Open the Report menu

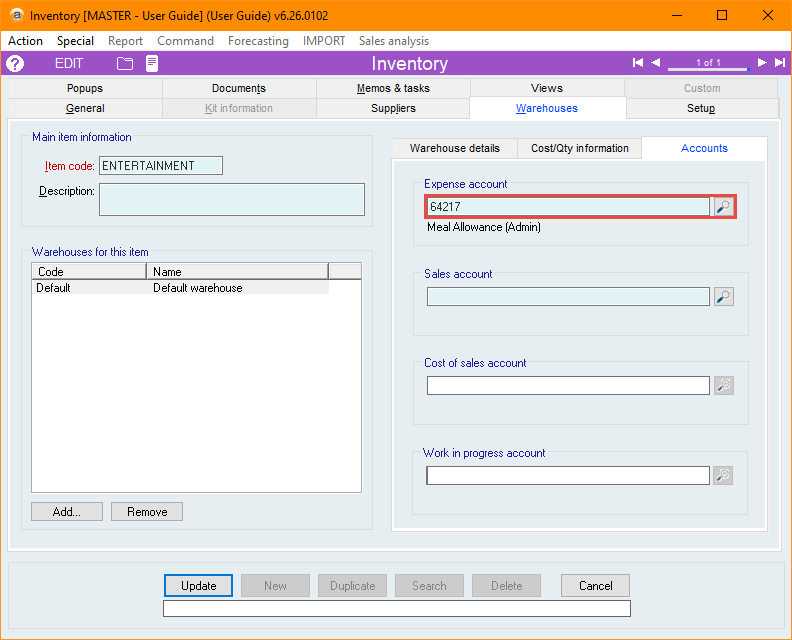pyautogui.click(x=125, y=41)
